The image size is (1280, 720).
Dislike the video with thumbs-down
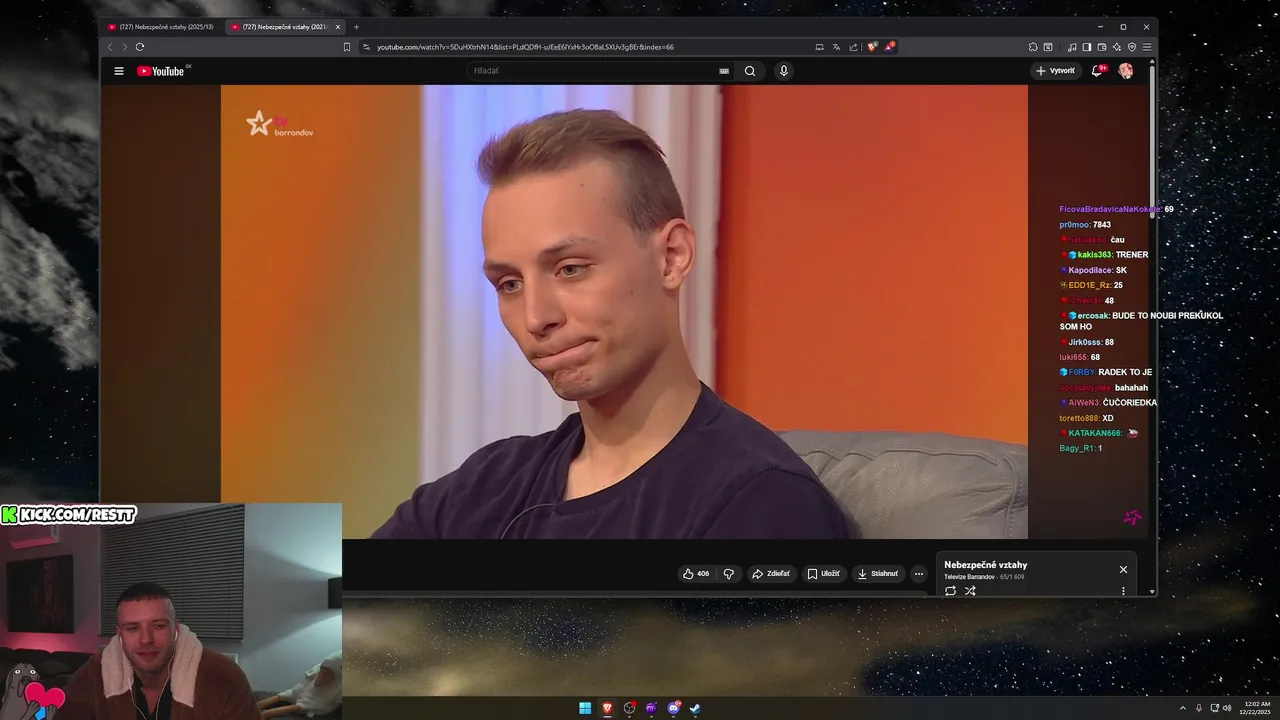729,574
